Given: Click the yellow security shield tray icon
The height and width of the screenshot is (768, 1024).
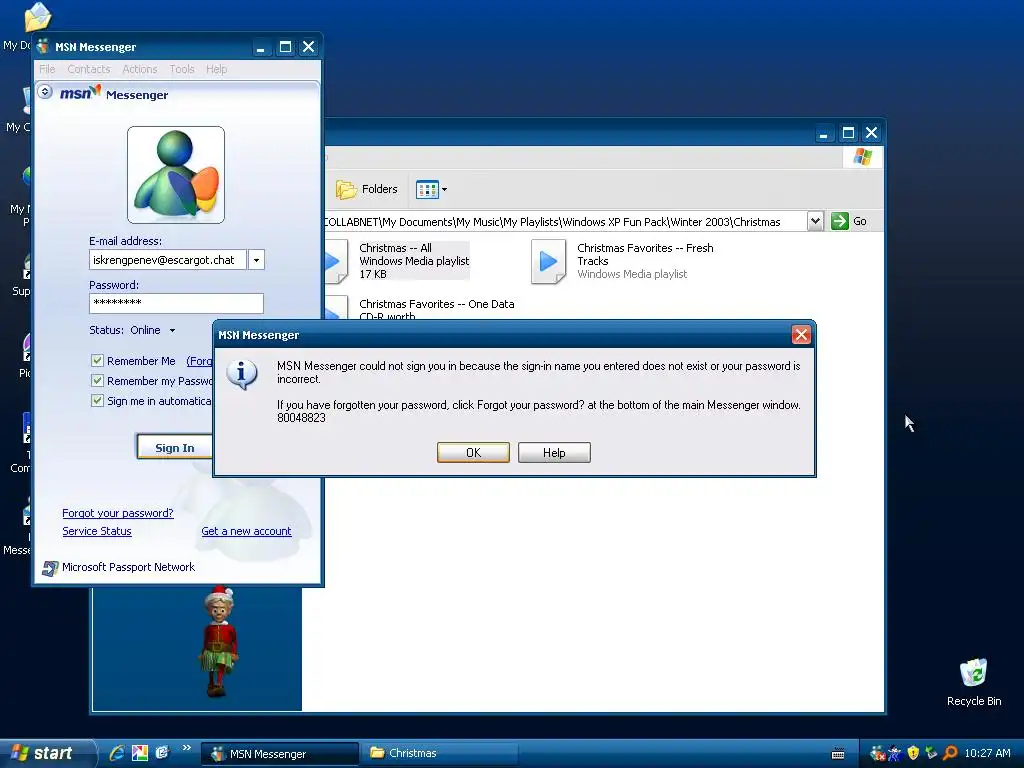Looking at the screenshot, I should coord(913,754).
